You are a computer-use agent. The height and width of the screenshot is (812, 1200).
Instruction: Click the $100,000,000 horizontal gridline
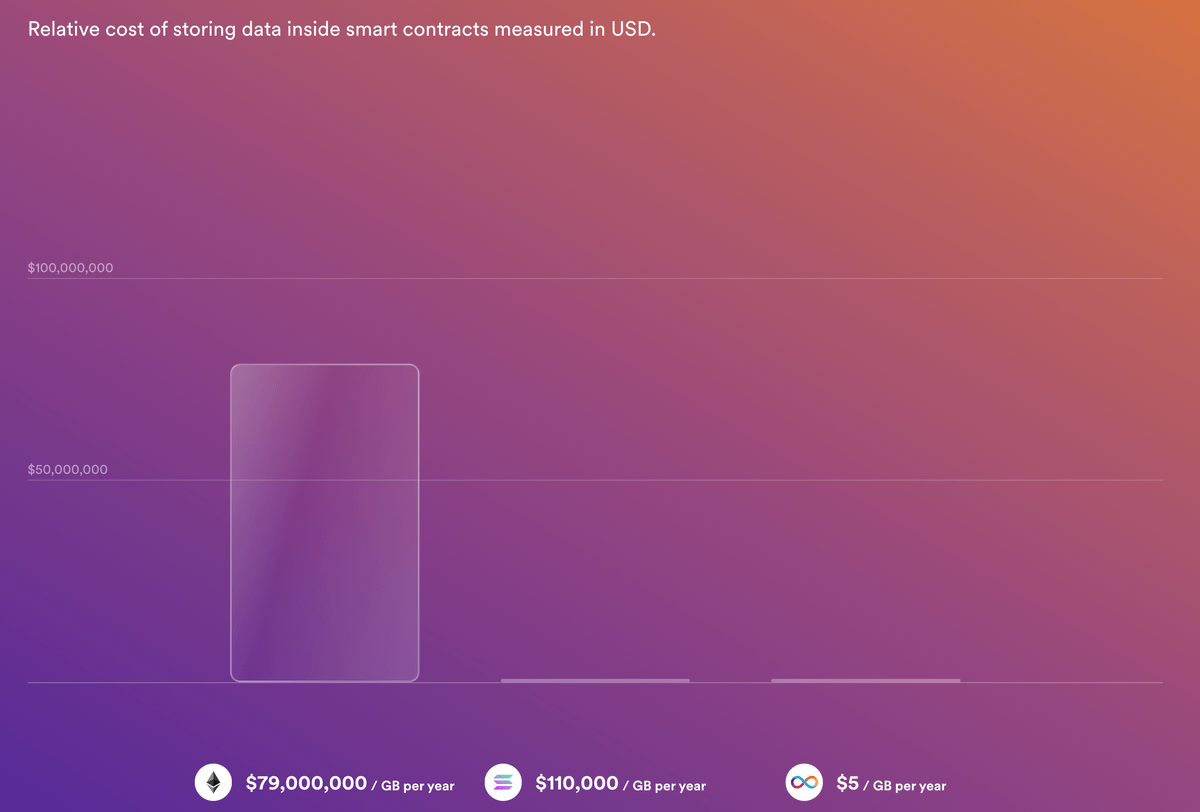pyautogui.click(x=700, y=278)
